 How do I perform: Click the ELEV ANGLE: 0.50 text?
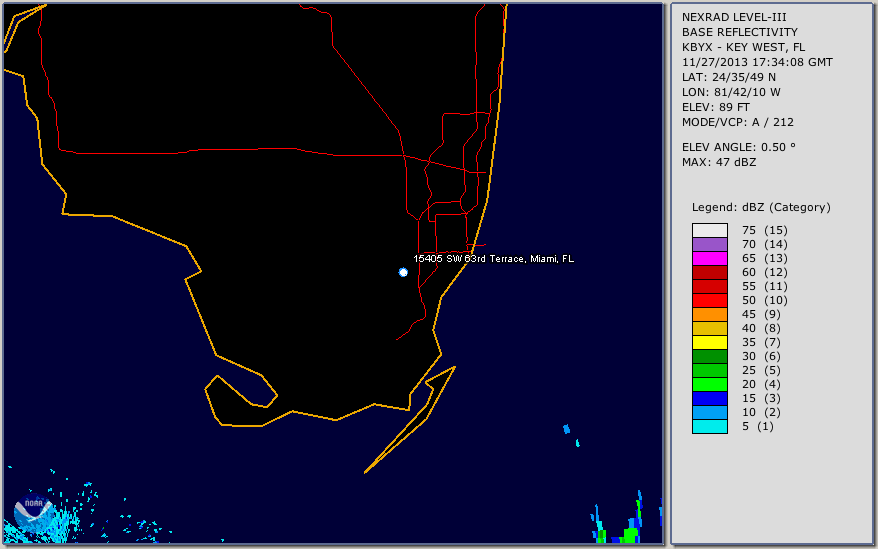coord(739,147)
